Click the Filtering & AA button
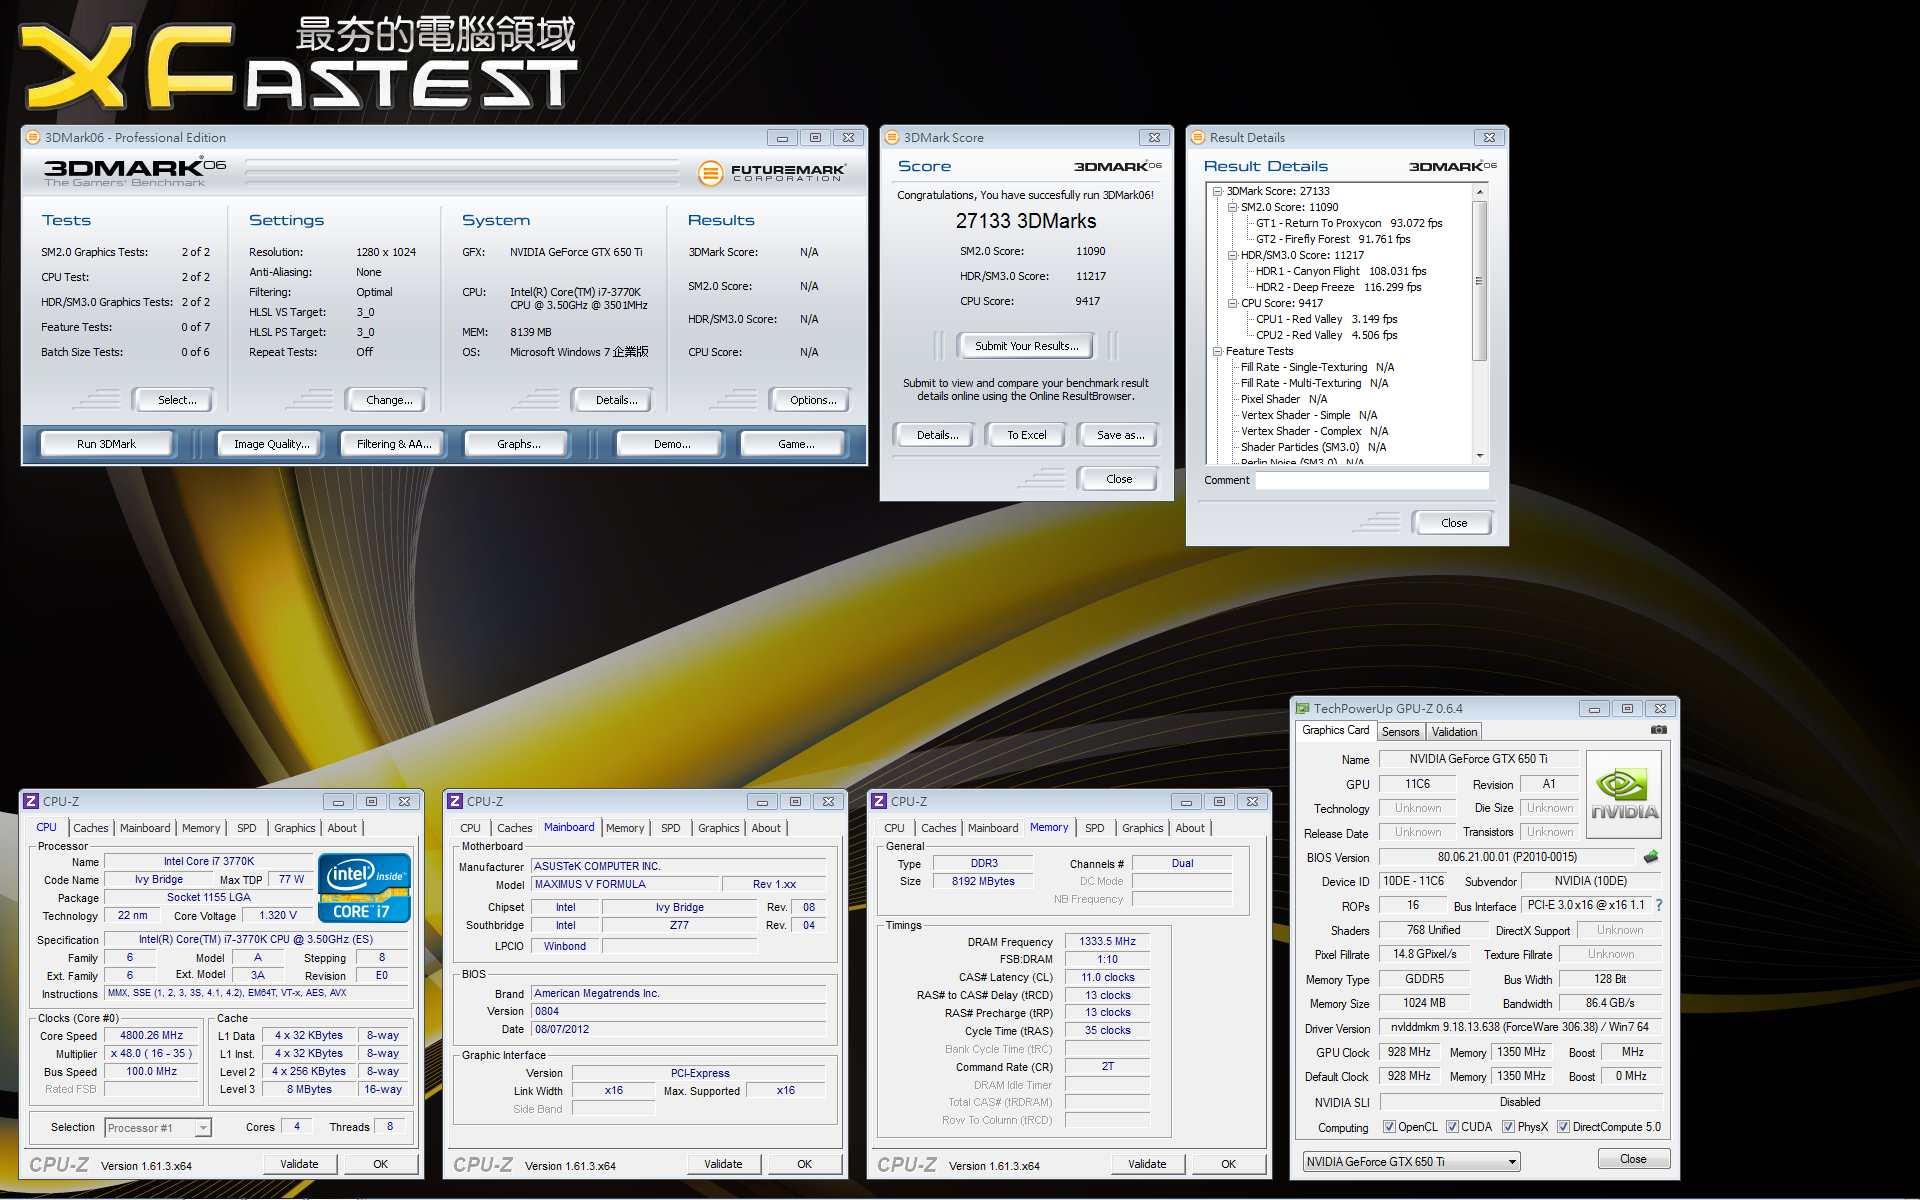The image size is (1920, 1200). pyautogui.click(x=395, y=444)
